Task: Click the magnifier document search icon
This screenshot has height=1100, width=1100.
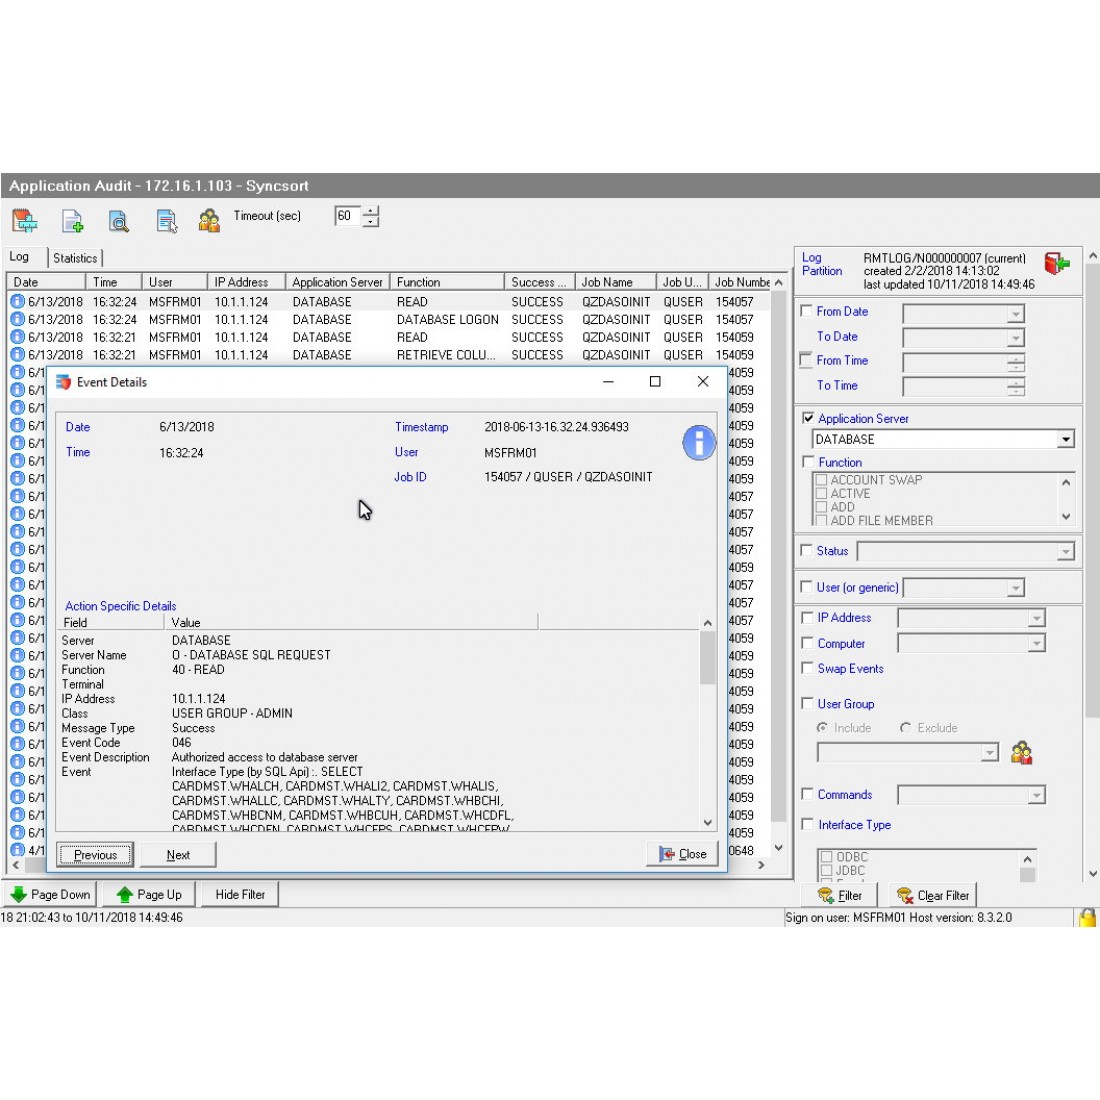Action: tap(119, 221)
